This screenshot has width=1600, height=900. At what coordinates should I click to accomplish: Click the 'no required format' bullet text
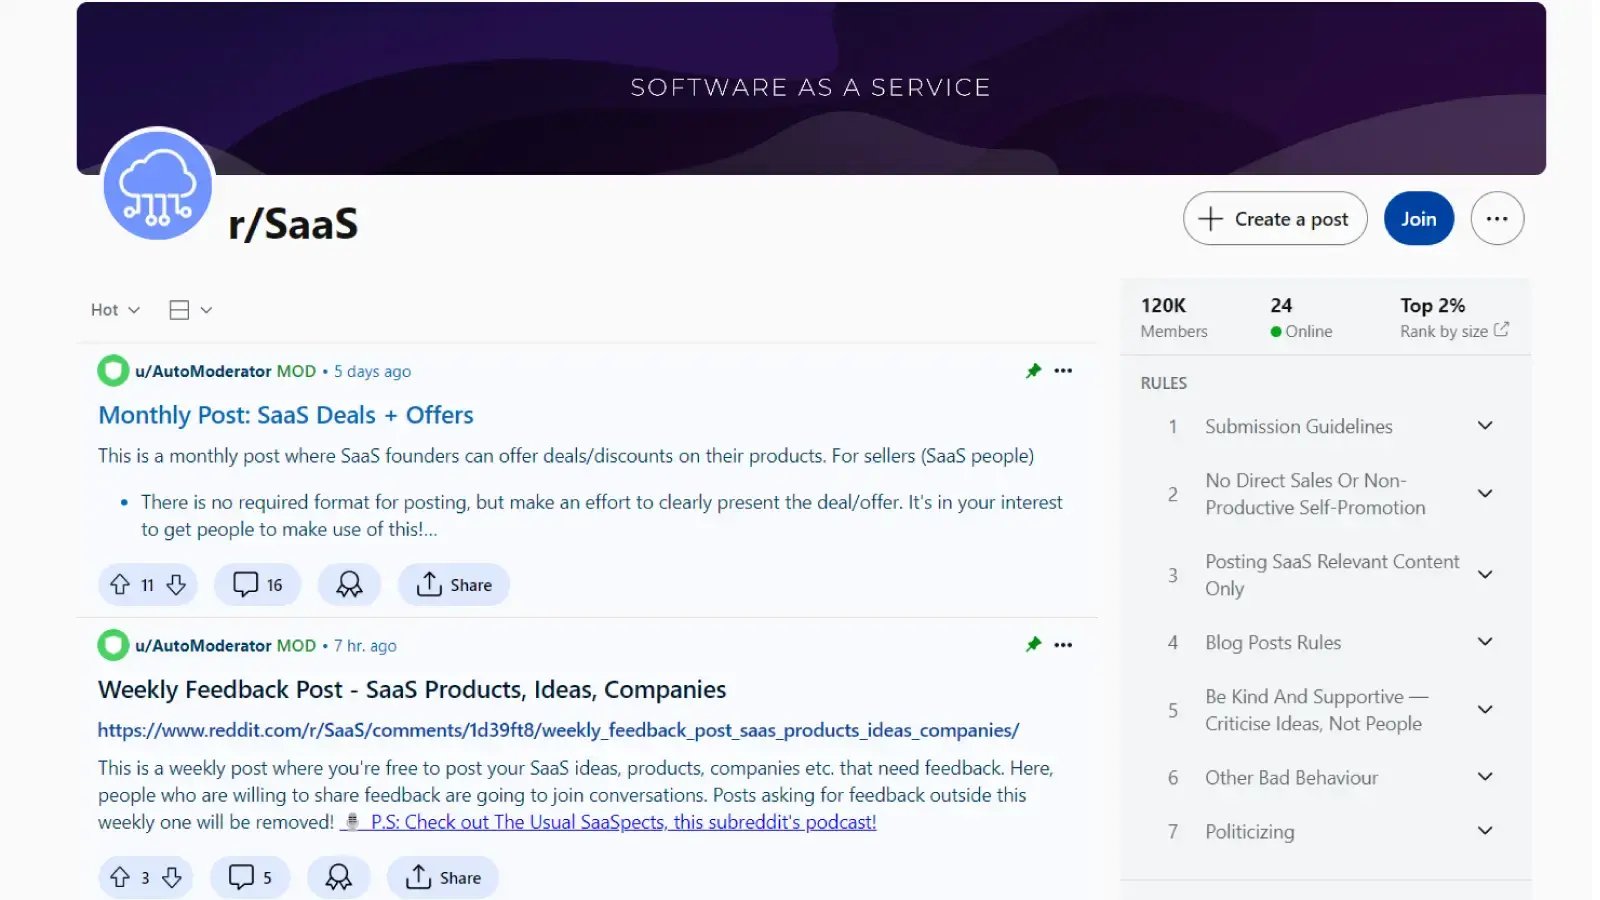click(x=602, y=515)
